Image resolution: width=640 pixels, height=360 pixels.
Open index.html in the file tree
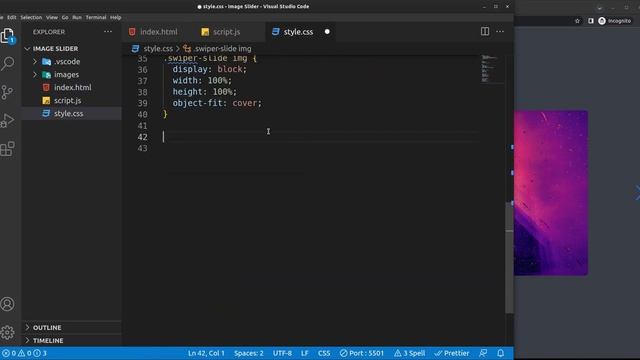(72, 87)
